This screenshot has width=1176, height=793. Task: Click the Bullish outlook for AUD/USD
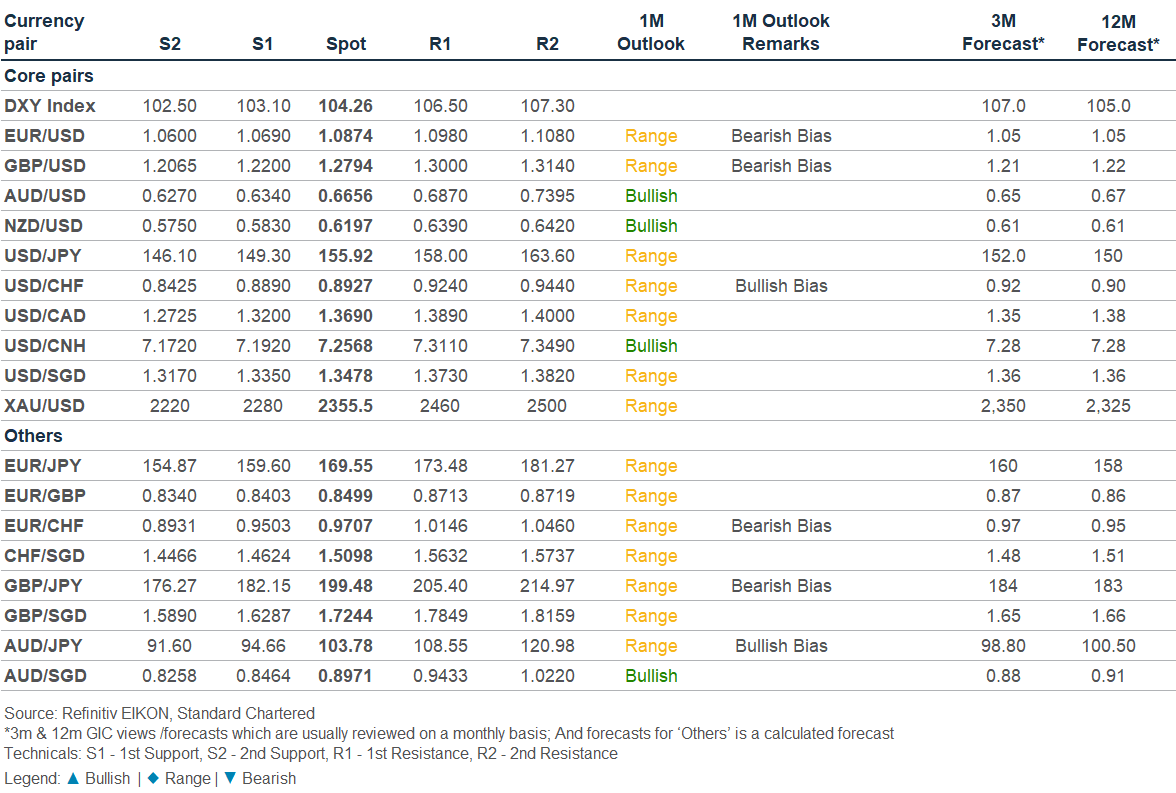651,196
